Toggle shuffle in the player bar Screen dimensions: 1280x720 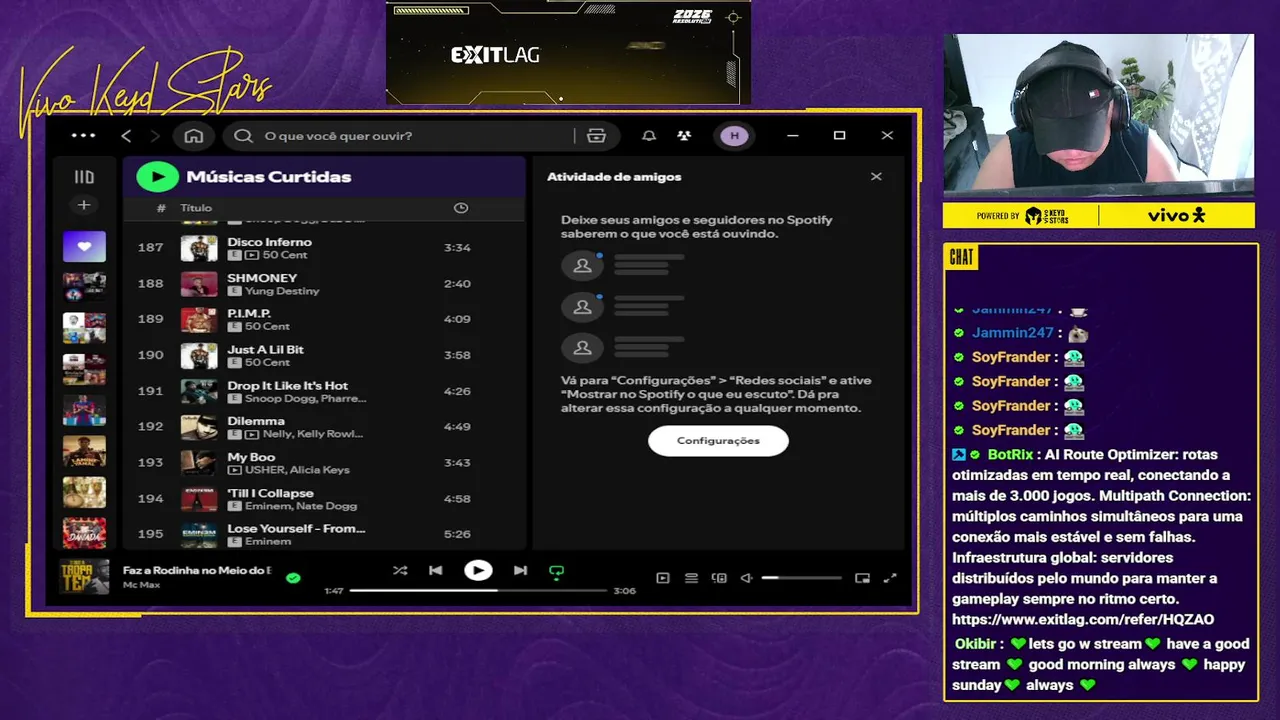(x=400, y=570)
